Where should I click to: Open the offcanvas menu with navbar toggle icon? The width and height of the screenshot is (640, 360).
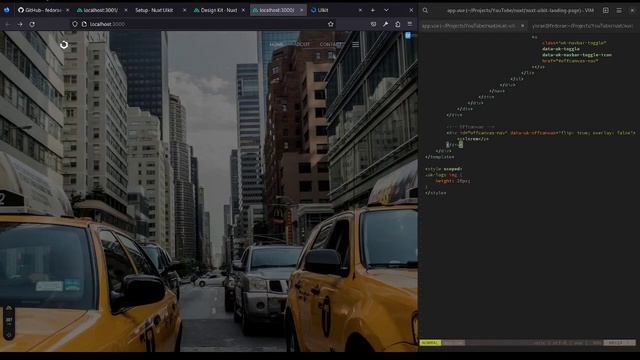356,44
